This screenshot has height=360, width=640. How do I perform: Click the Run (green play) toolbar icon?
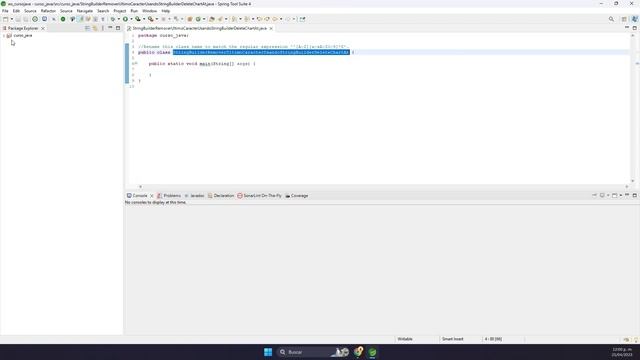(125, 19)
